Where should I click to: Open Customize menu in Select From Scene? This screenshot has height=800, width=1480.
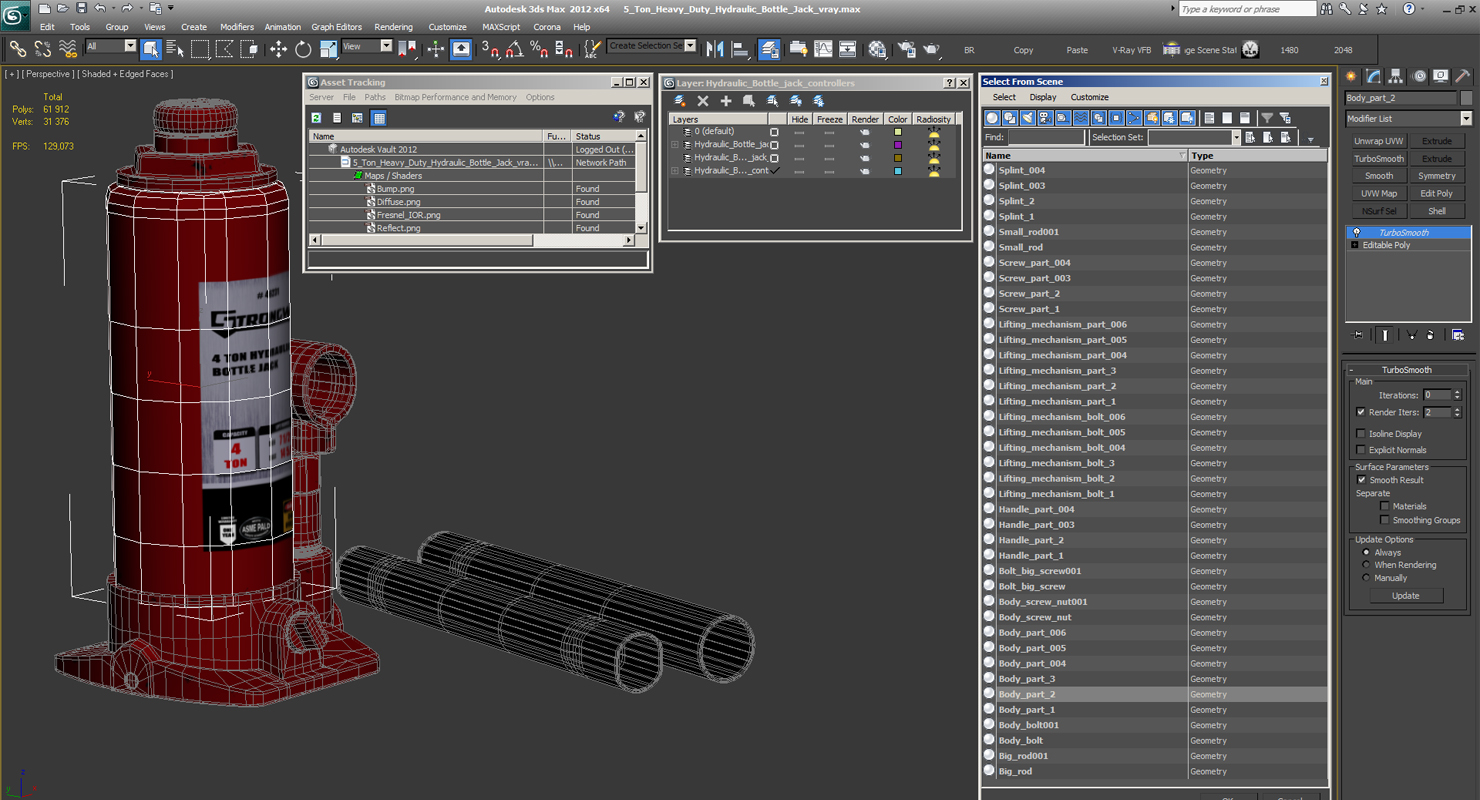[1089, 97]
